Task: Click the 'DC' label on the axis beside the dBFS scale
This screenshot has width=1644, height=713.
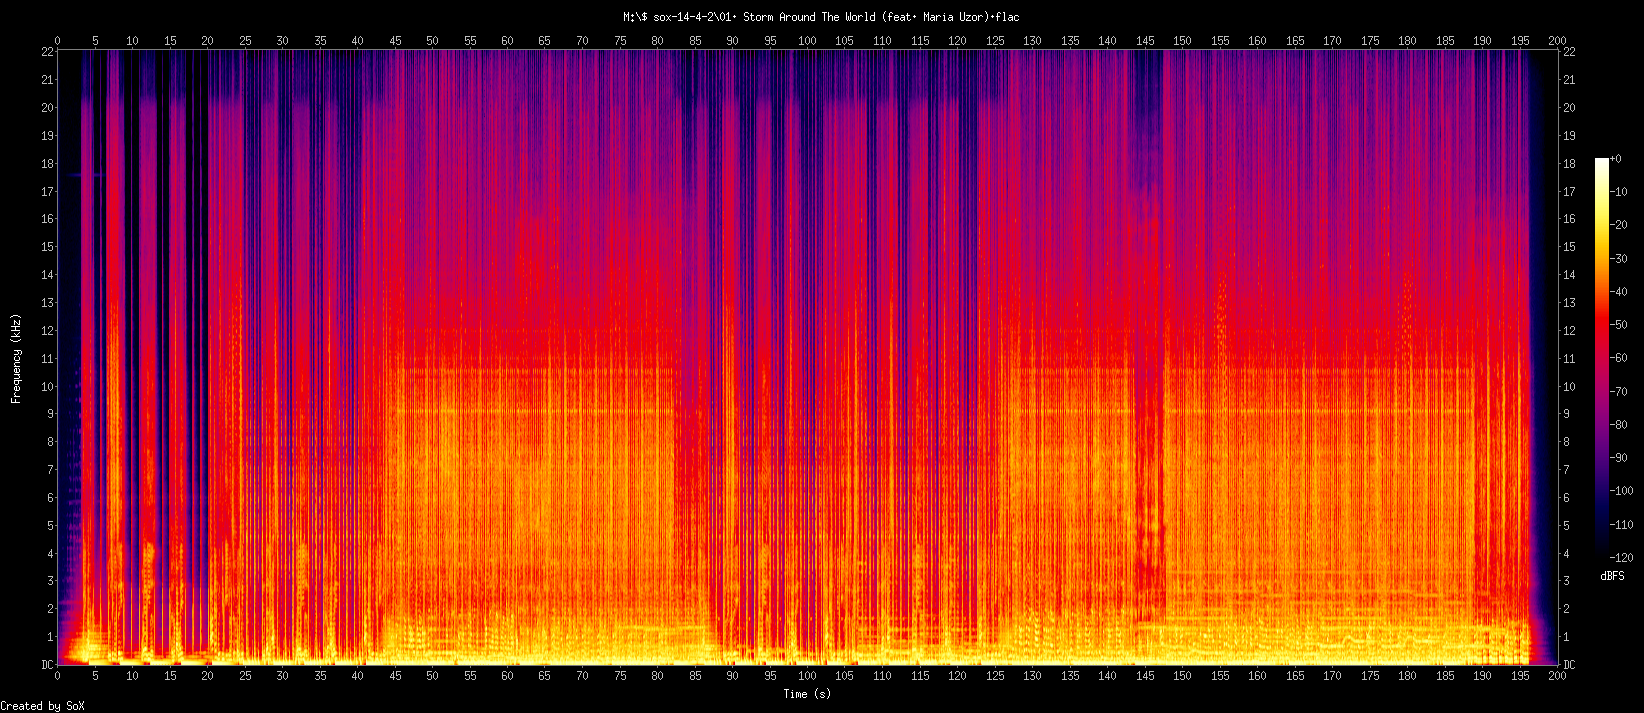Action: (1570, 665)
